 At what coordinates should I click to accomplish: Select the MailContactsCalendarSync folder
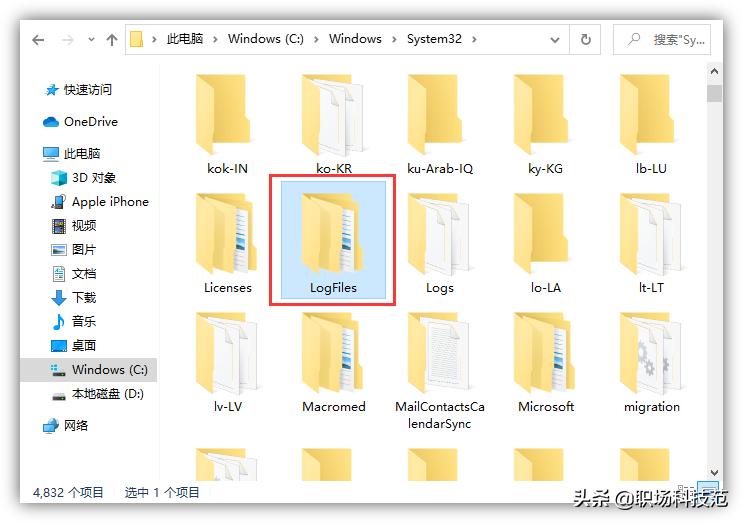click(x=440, y=371)
